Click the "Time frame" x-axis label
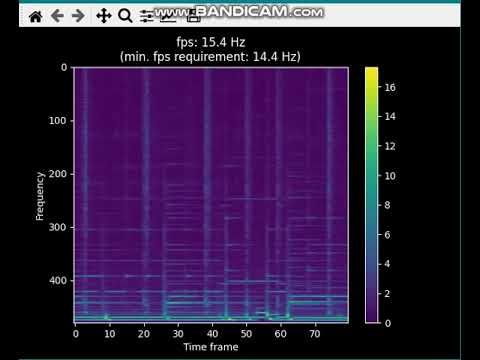480x360 pixels. [x=211, y=347]
